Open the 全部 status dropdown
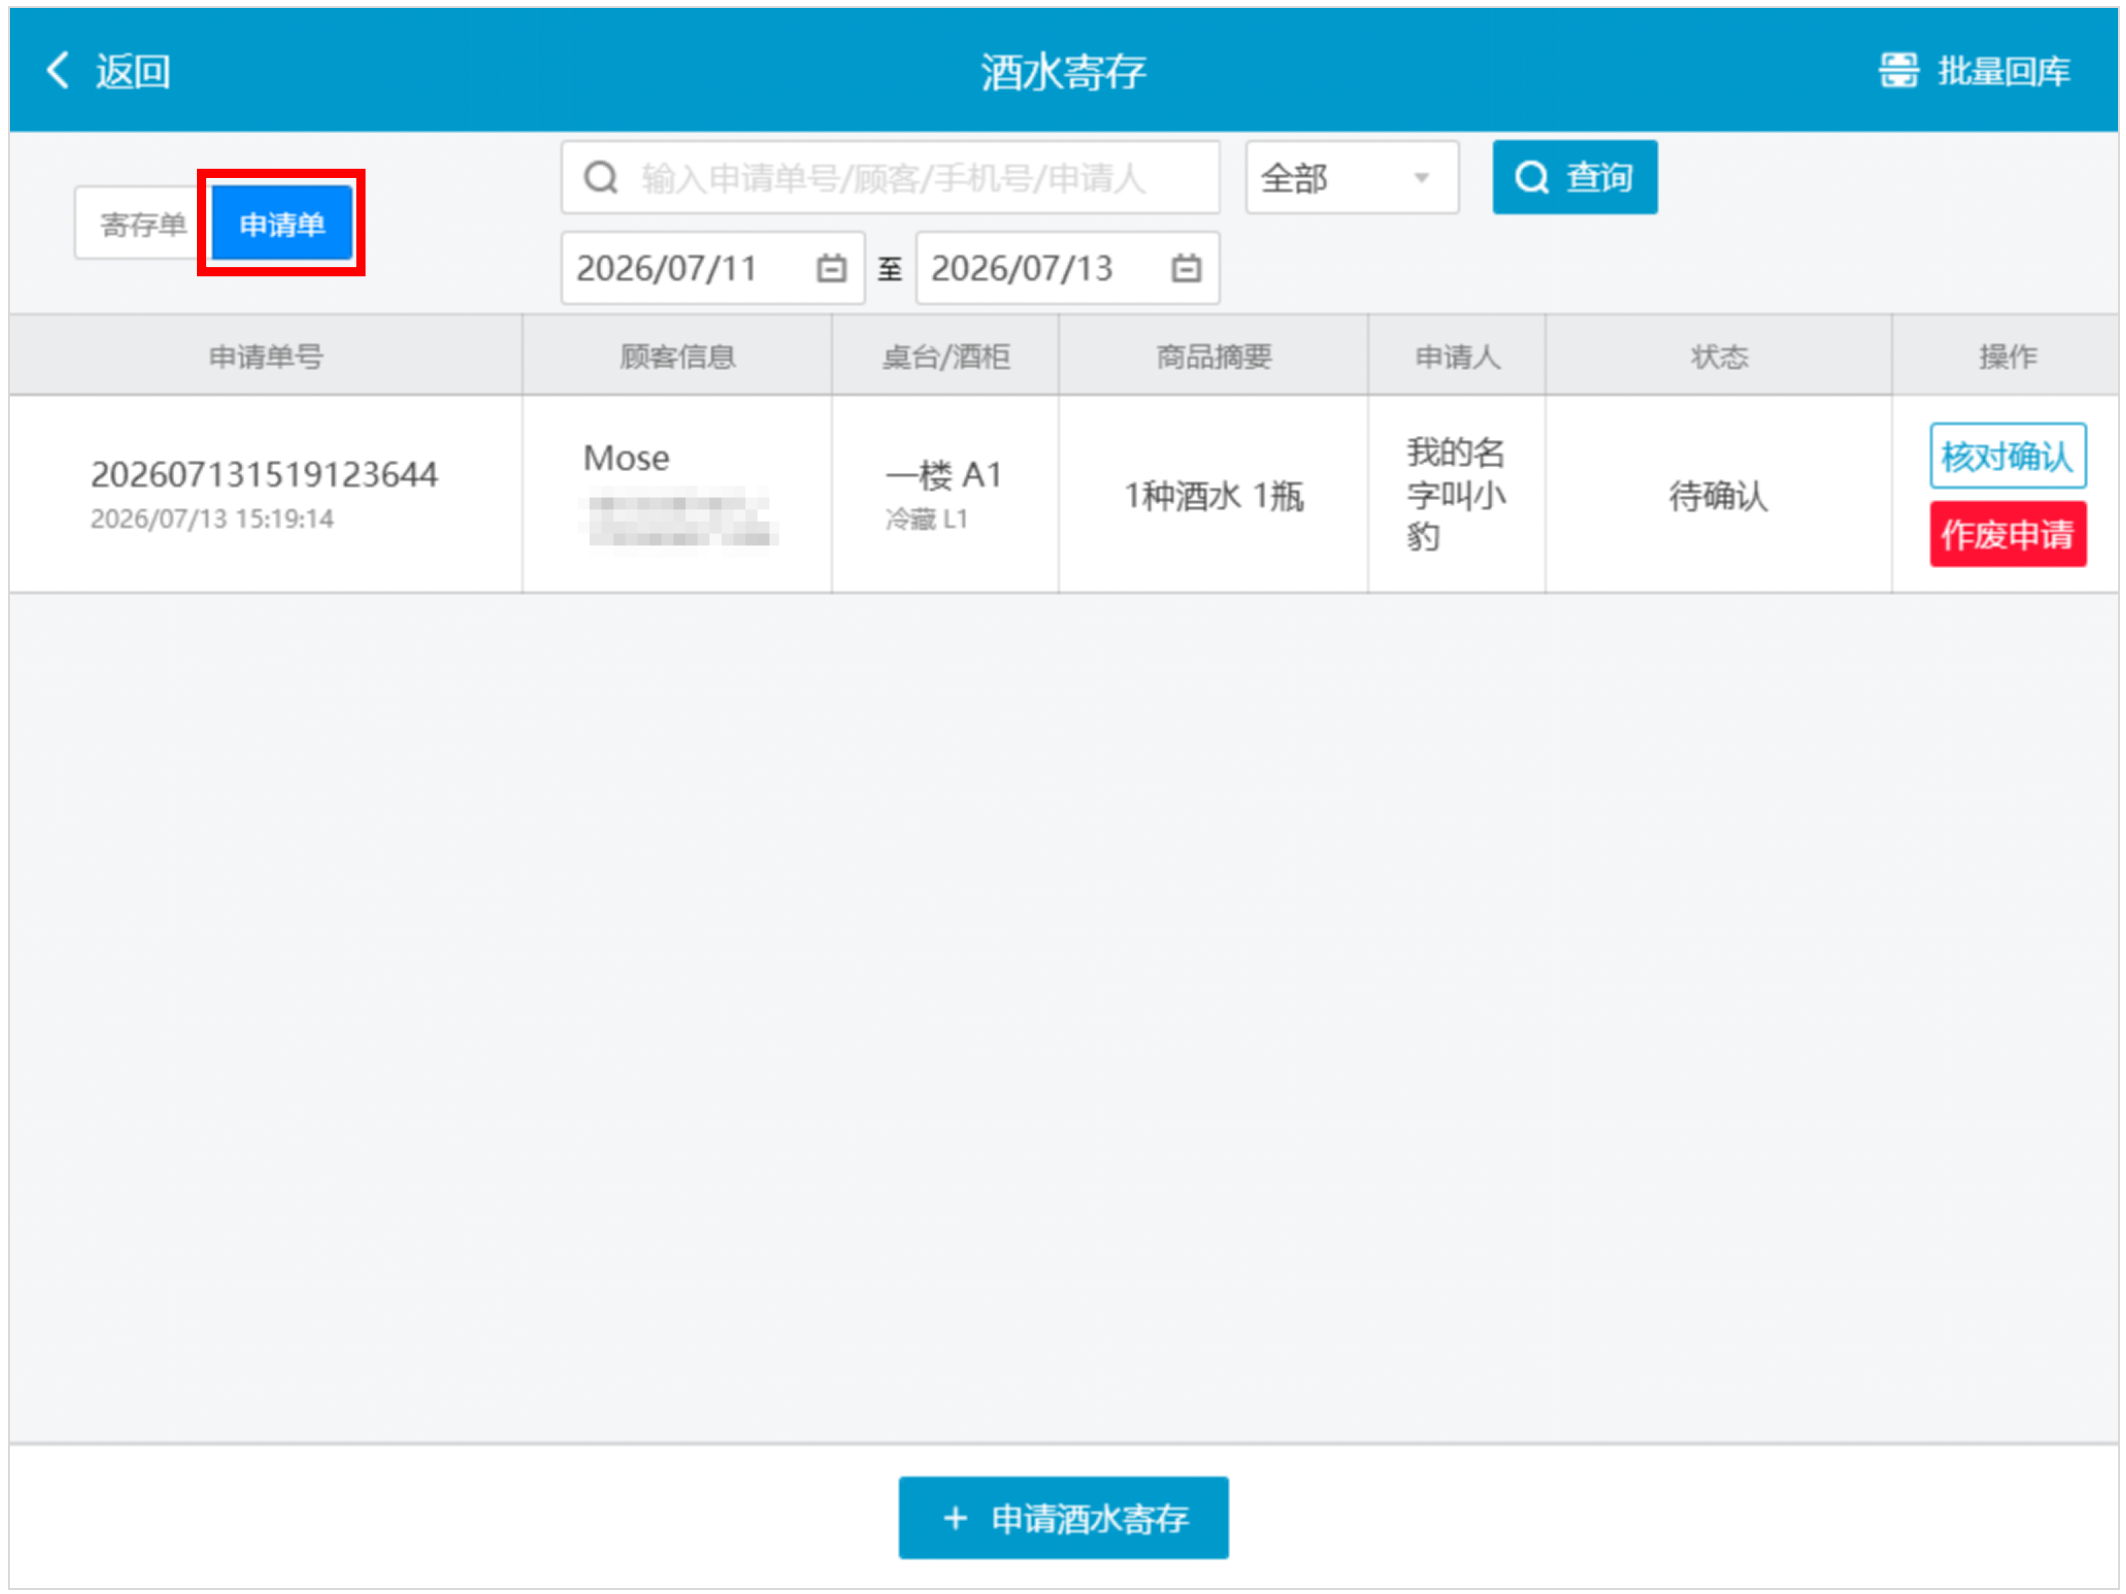 tap(1351, 178)
